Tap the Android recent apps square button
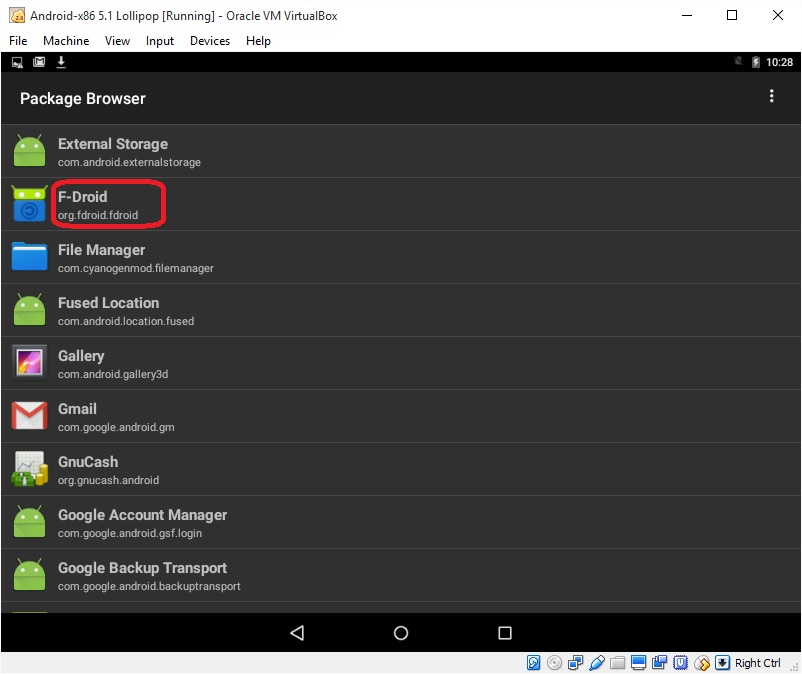 pos(505,633)
